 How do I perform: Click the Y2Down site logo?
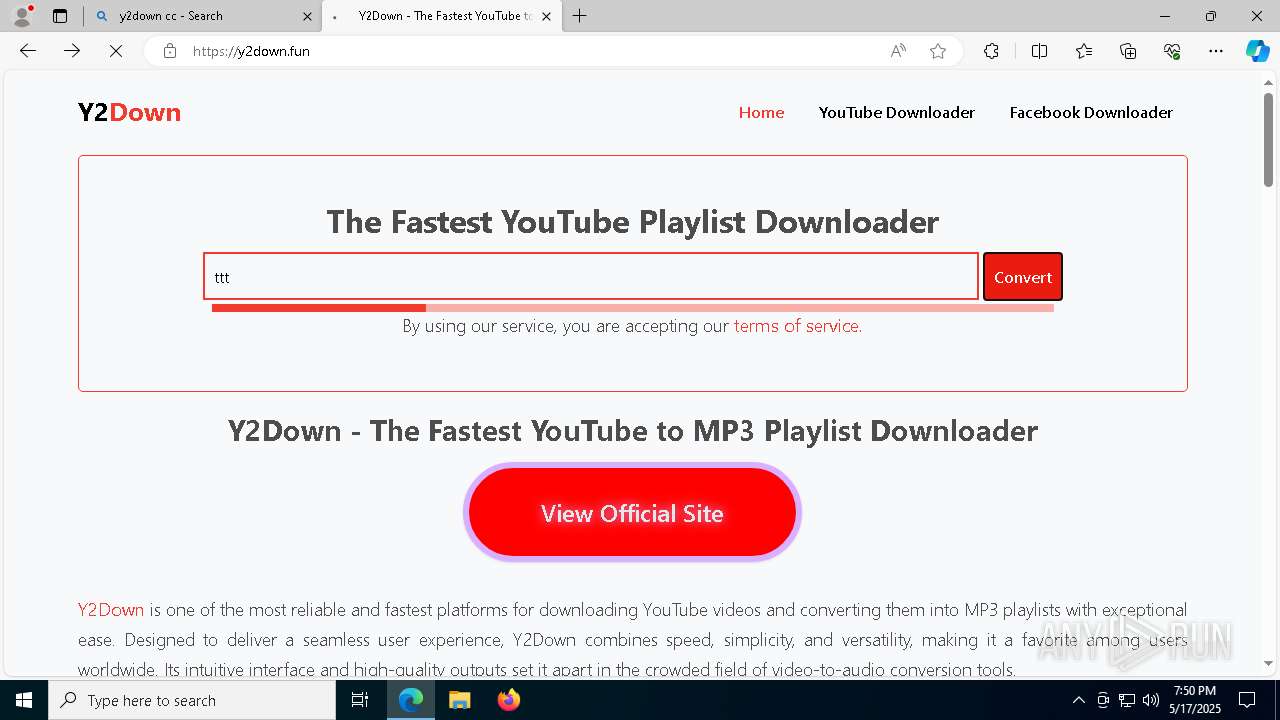129,112
